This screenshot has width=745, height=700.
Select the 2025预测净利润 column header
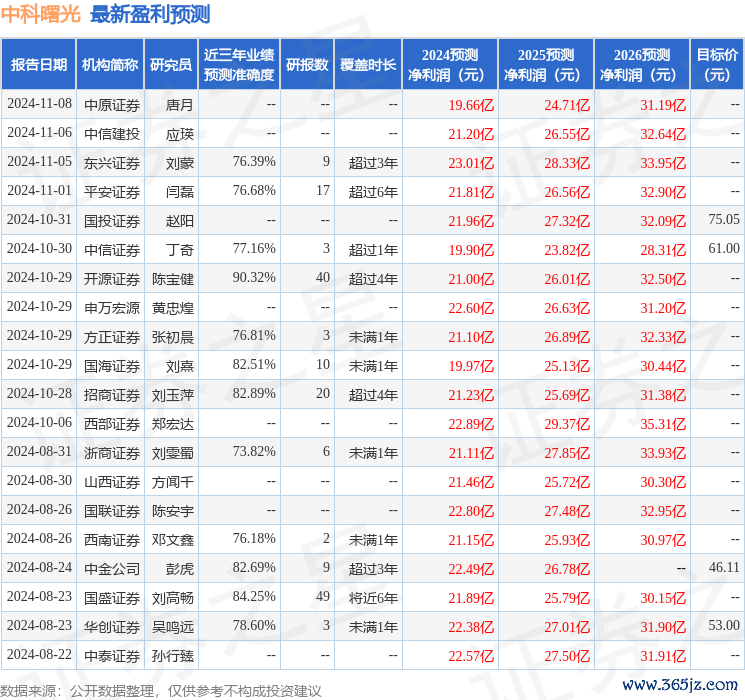(546, 65)
